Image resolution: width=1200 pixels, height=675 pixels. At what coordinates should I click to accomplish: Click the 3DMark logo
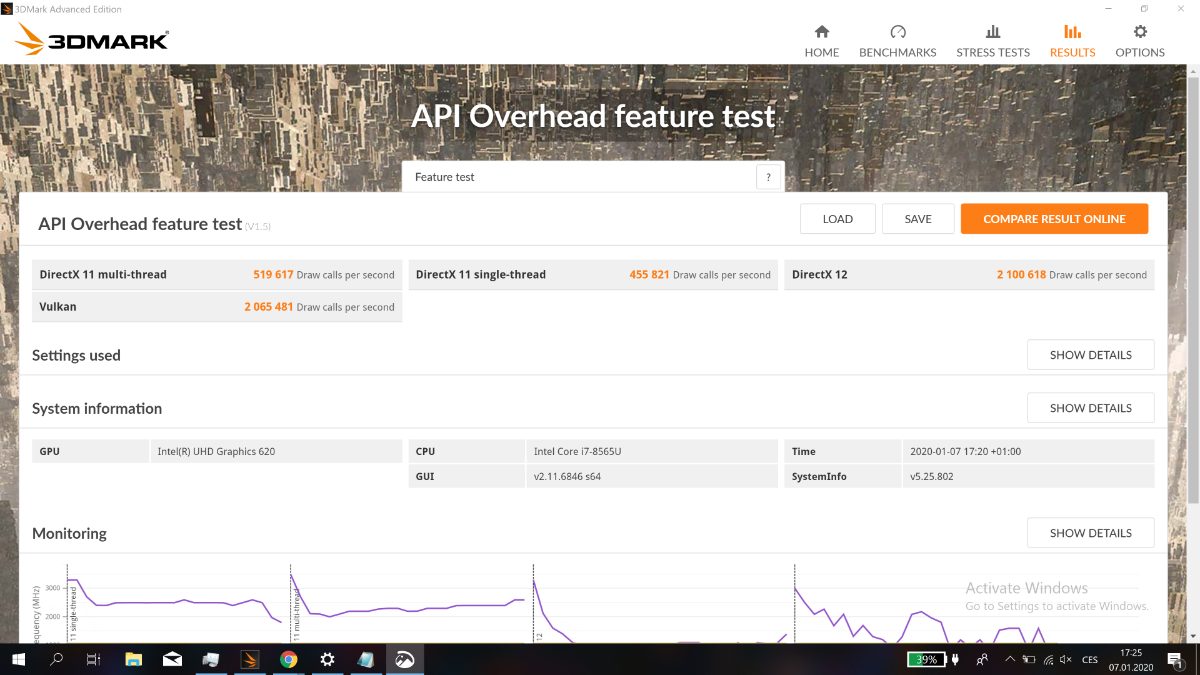[x=92, y=40]
